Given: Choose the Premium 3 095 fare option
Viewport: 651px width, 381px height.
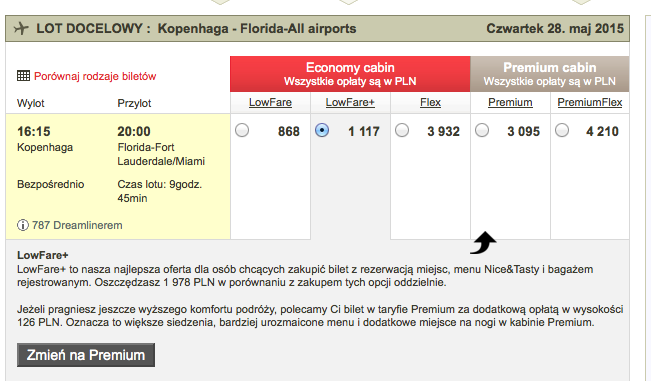Looking at the screenshot, I should (482, 130).
